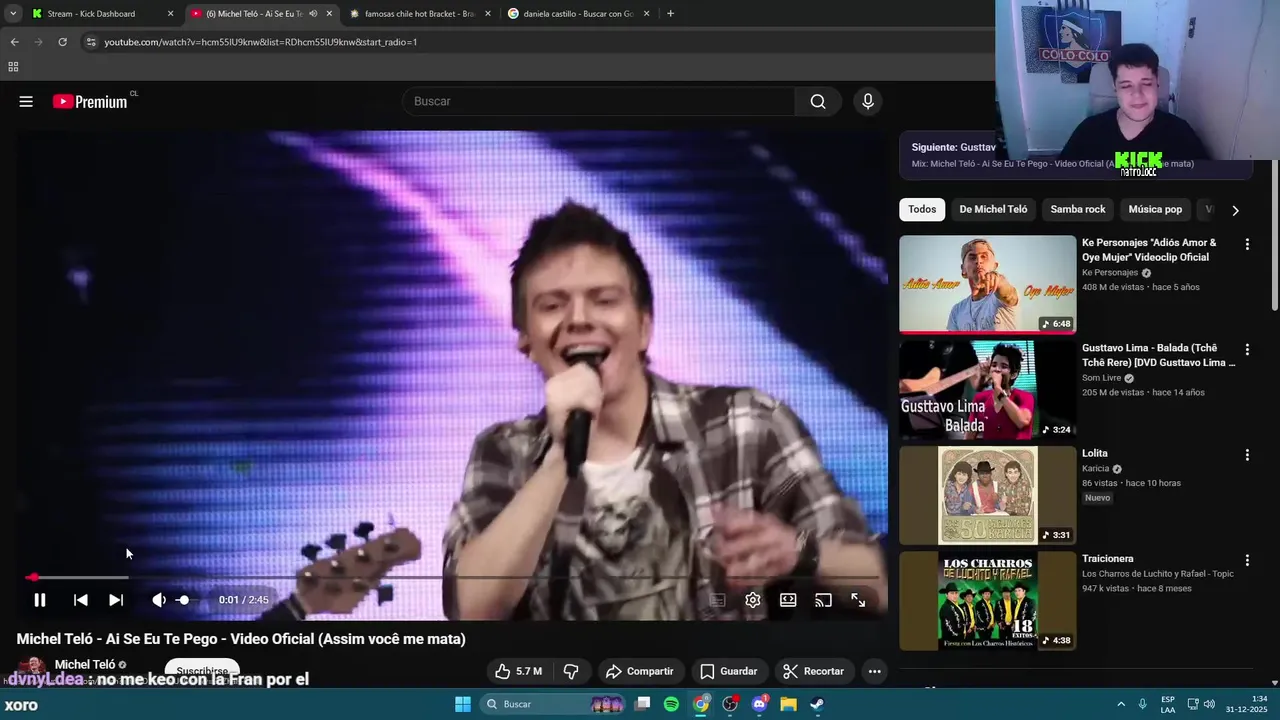This screenshot has width=1280, height=720.
Task: Open options menu for Traicionera video
Action: pos(1247,560)
